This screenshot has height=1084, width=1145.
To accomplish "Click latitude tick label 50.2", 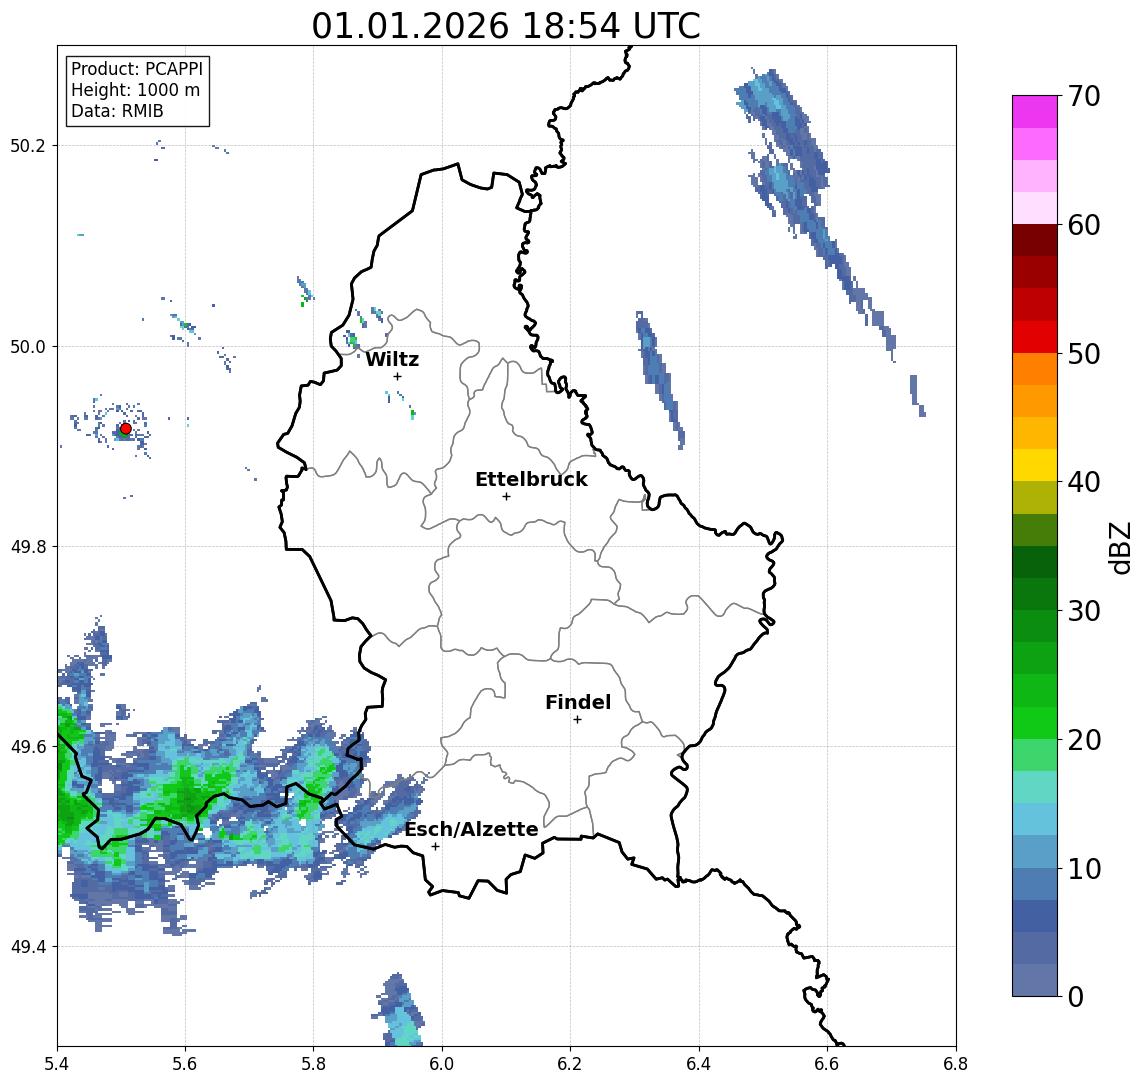I will 27,145.
